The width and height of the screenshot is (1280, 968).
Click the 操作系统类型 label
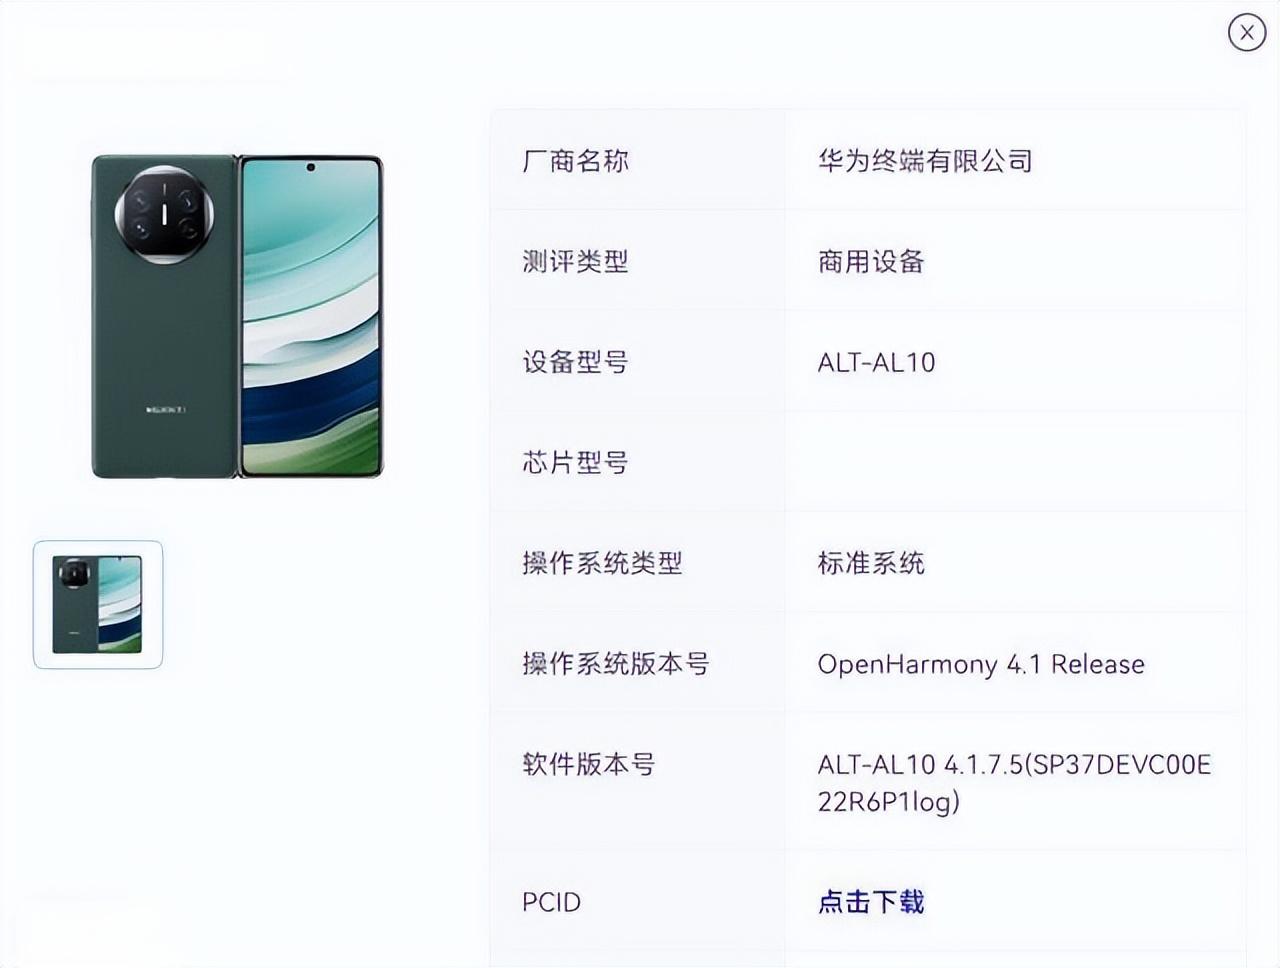coord(602,563)
